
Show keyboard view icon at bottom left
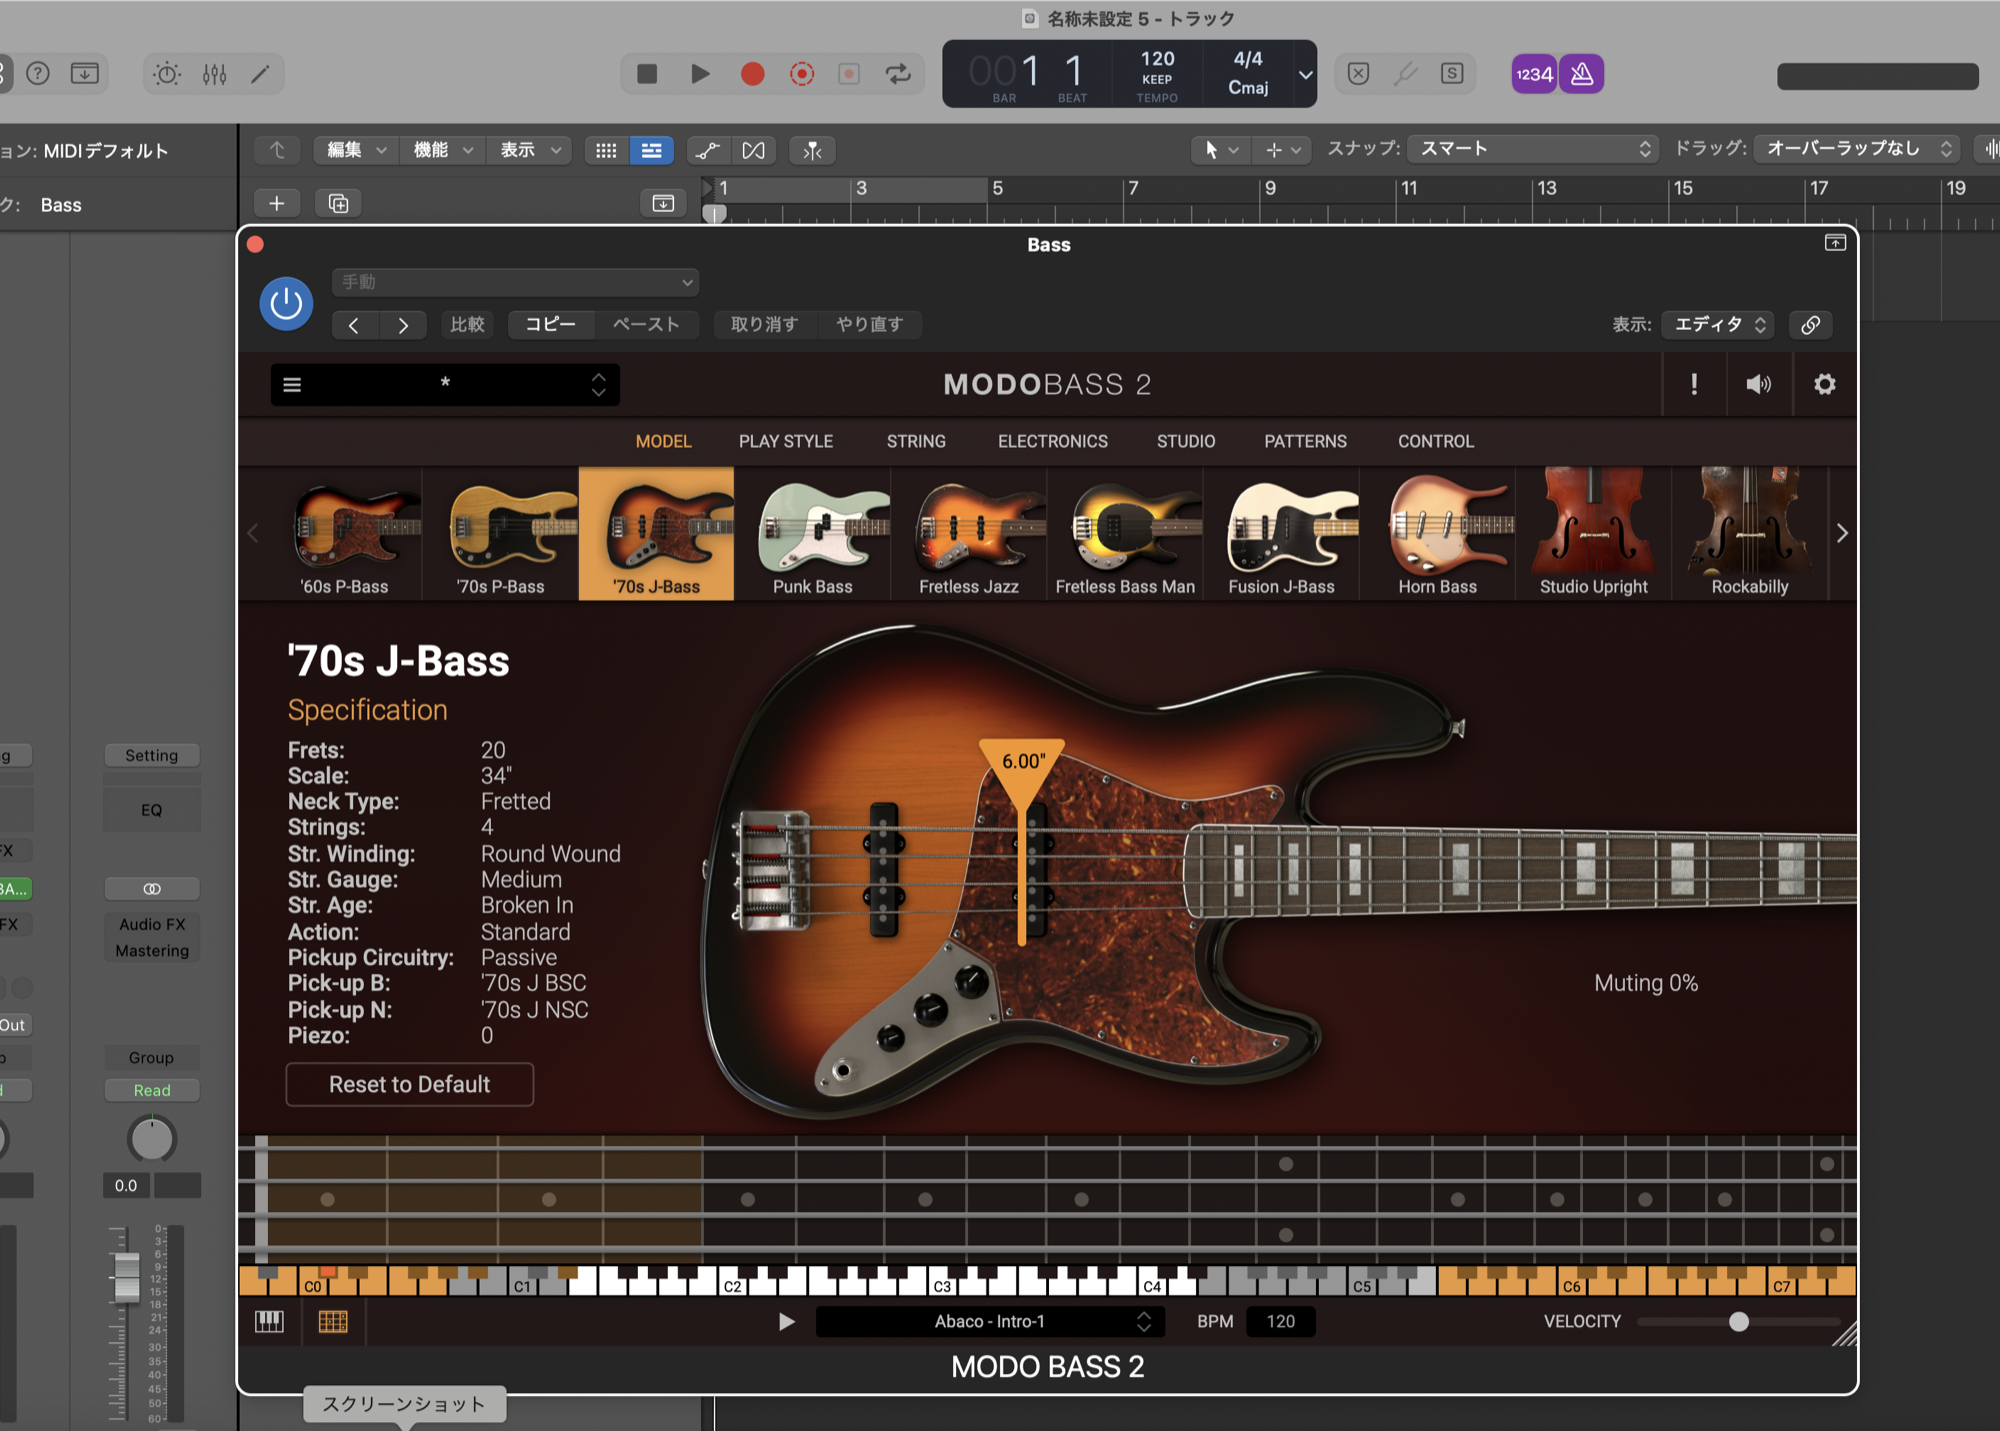coord(270,1322)
